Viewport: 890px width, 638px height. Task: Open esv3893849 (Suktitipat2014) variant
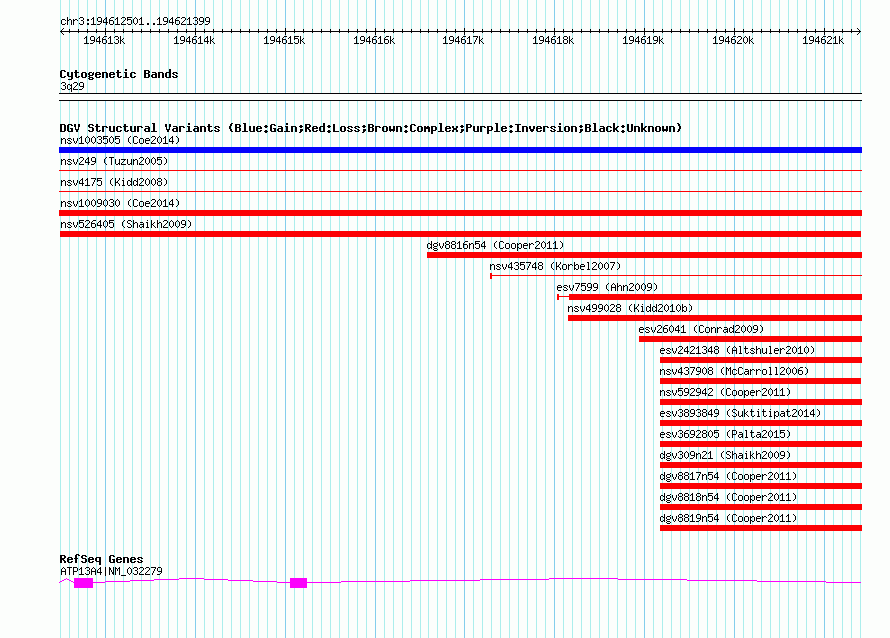(740, 413)
